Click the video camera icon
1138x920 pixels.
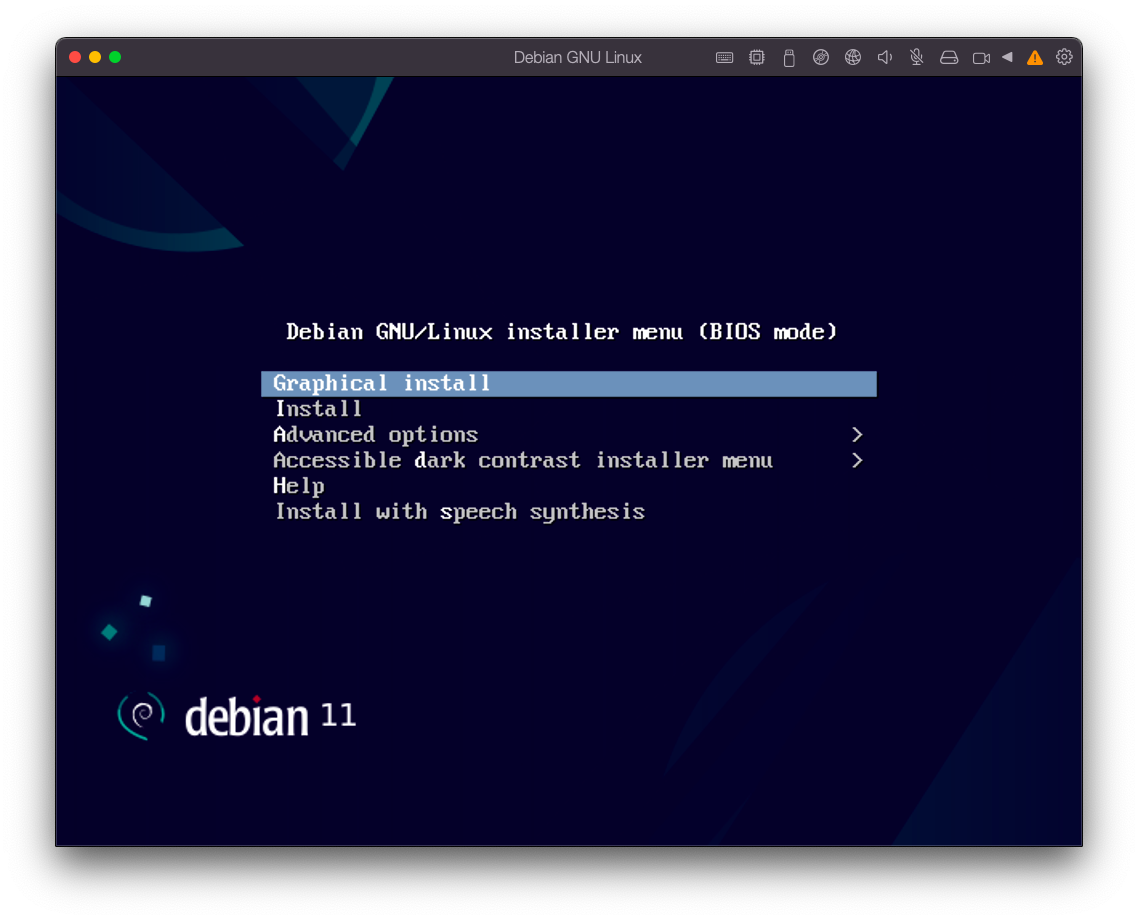[x=981, y=58]
